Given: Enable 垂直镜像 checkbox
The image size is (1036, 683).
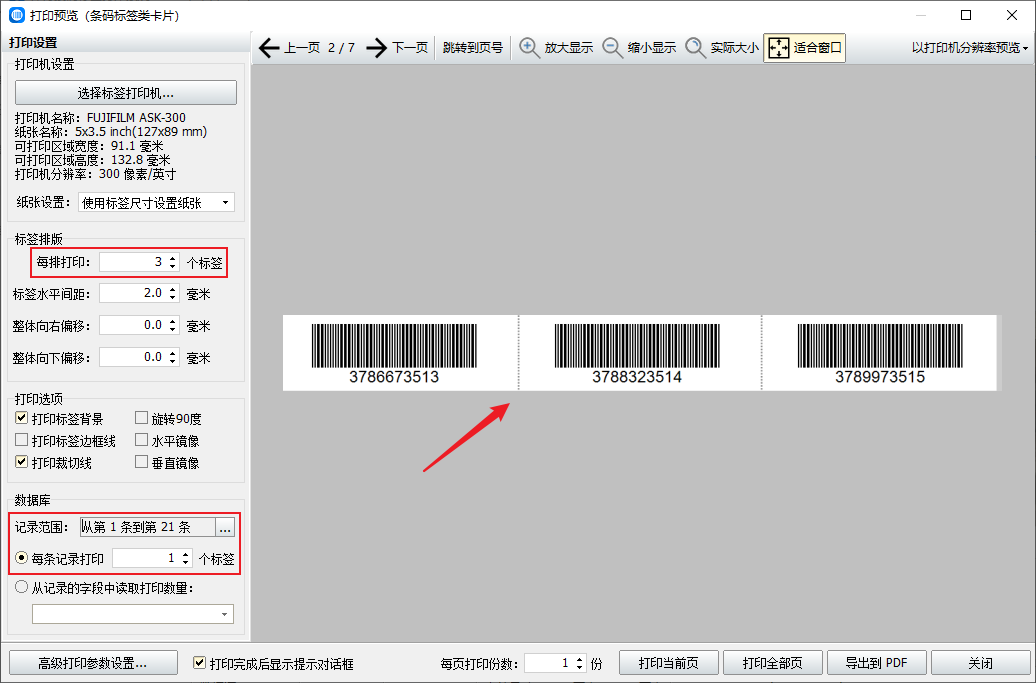Looking at the screenshot, I should coord(141,462).
